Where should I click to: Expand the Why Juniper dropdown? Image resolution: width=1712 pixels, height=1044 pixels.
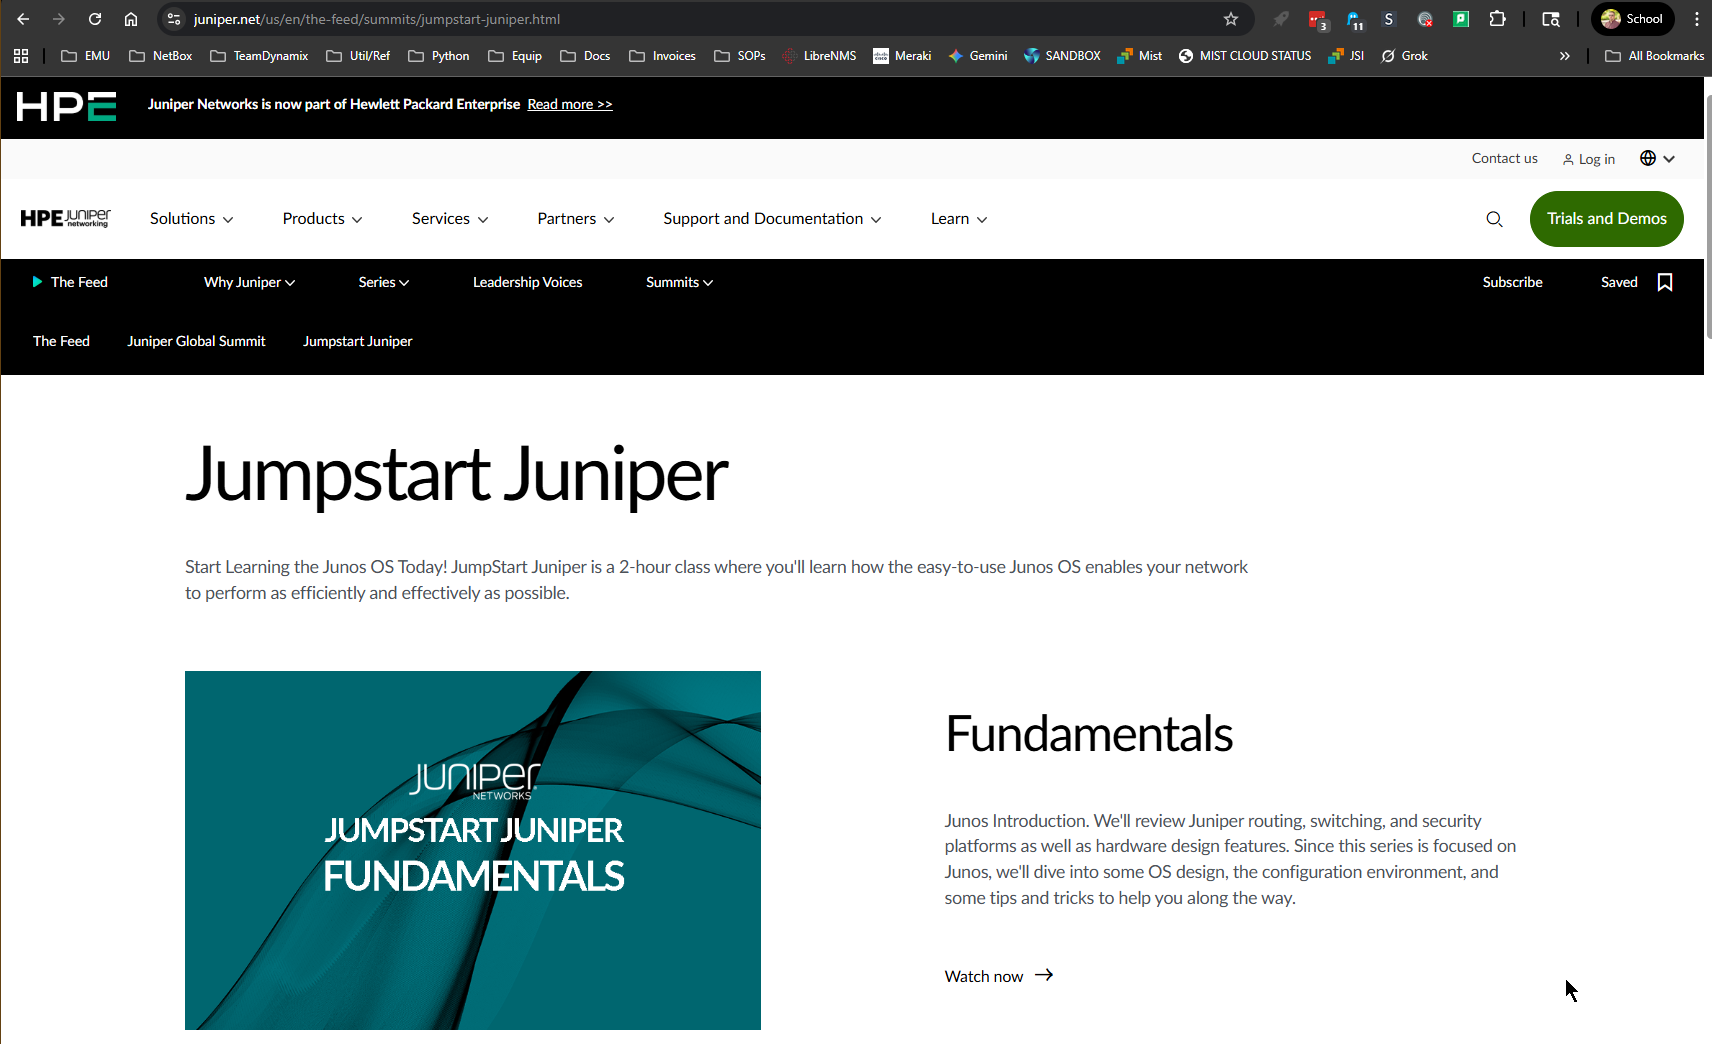click(x=249, y=282)
